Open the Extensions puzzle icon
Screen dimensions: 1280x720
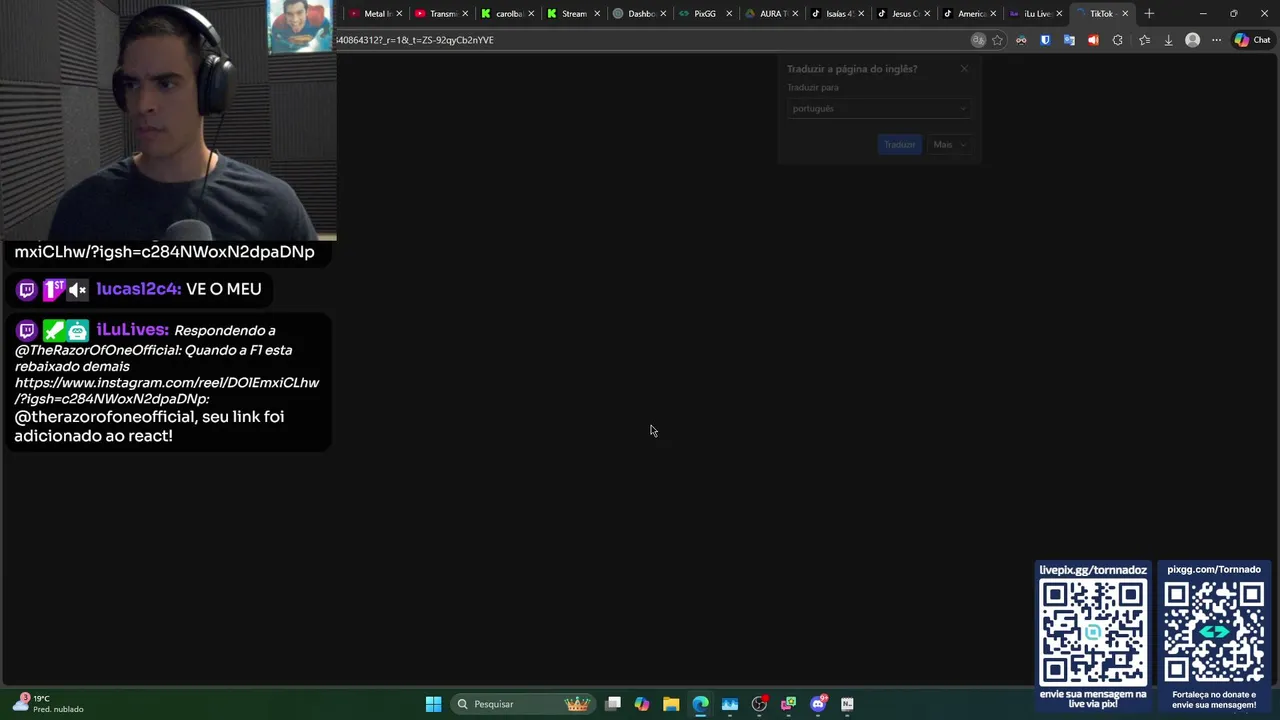(1118, 40)
